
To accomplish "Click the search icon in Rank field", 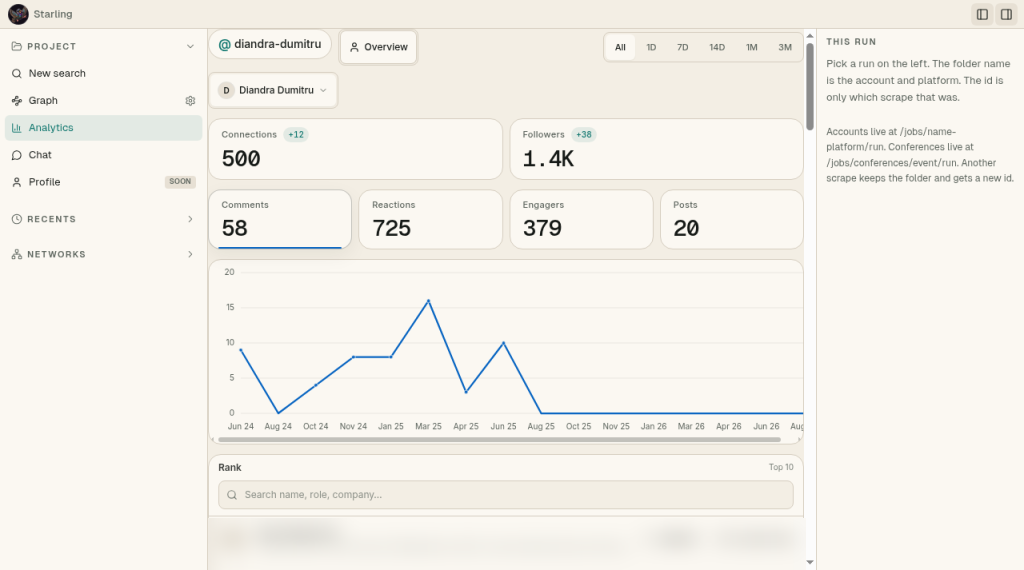I will (x=232, y=495).
